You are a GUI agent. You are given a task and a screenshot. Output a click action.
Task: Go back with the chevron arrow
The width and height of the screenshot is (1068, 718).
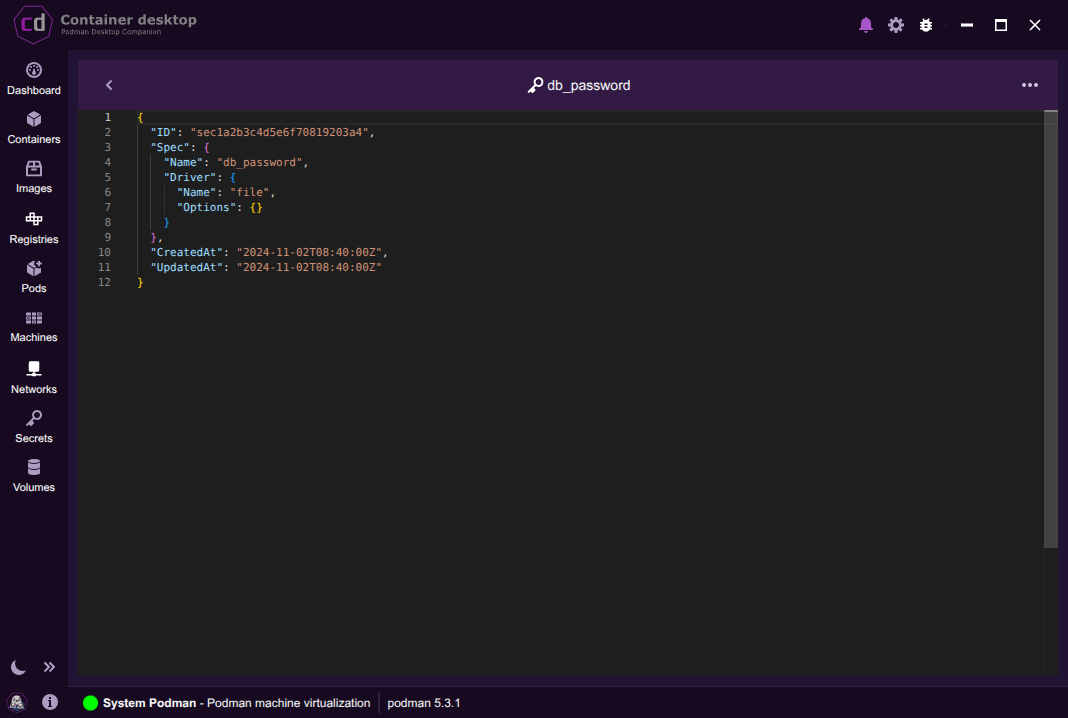pyautogui.click(x=109, y=85)
